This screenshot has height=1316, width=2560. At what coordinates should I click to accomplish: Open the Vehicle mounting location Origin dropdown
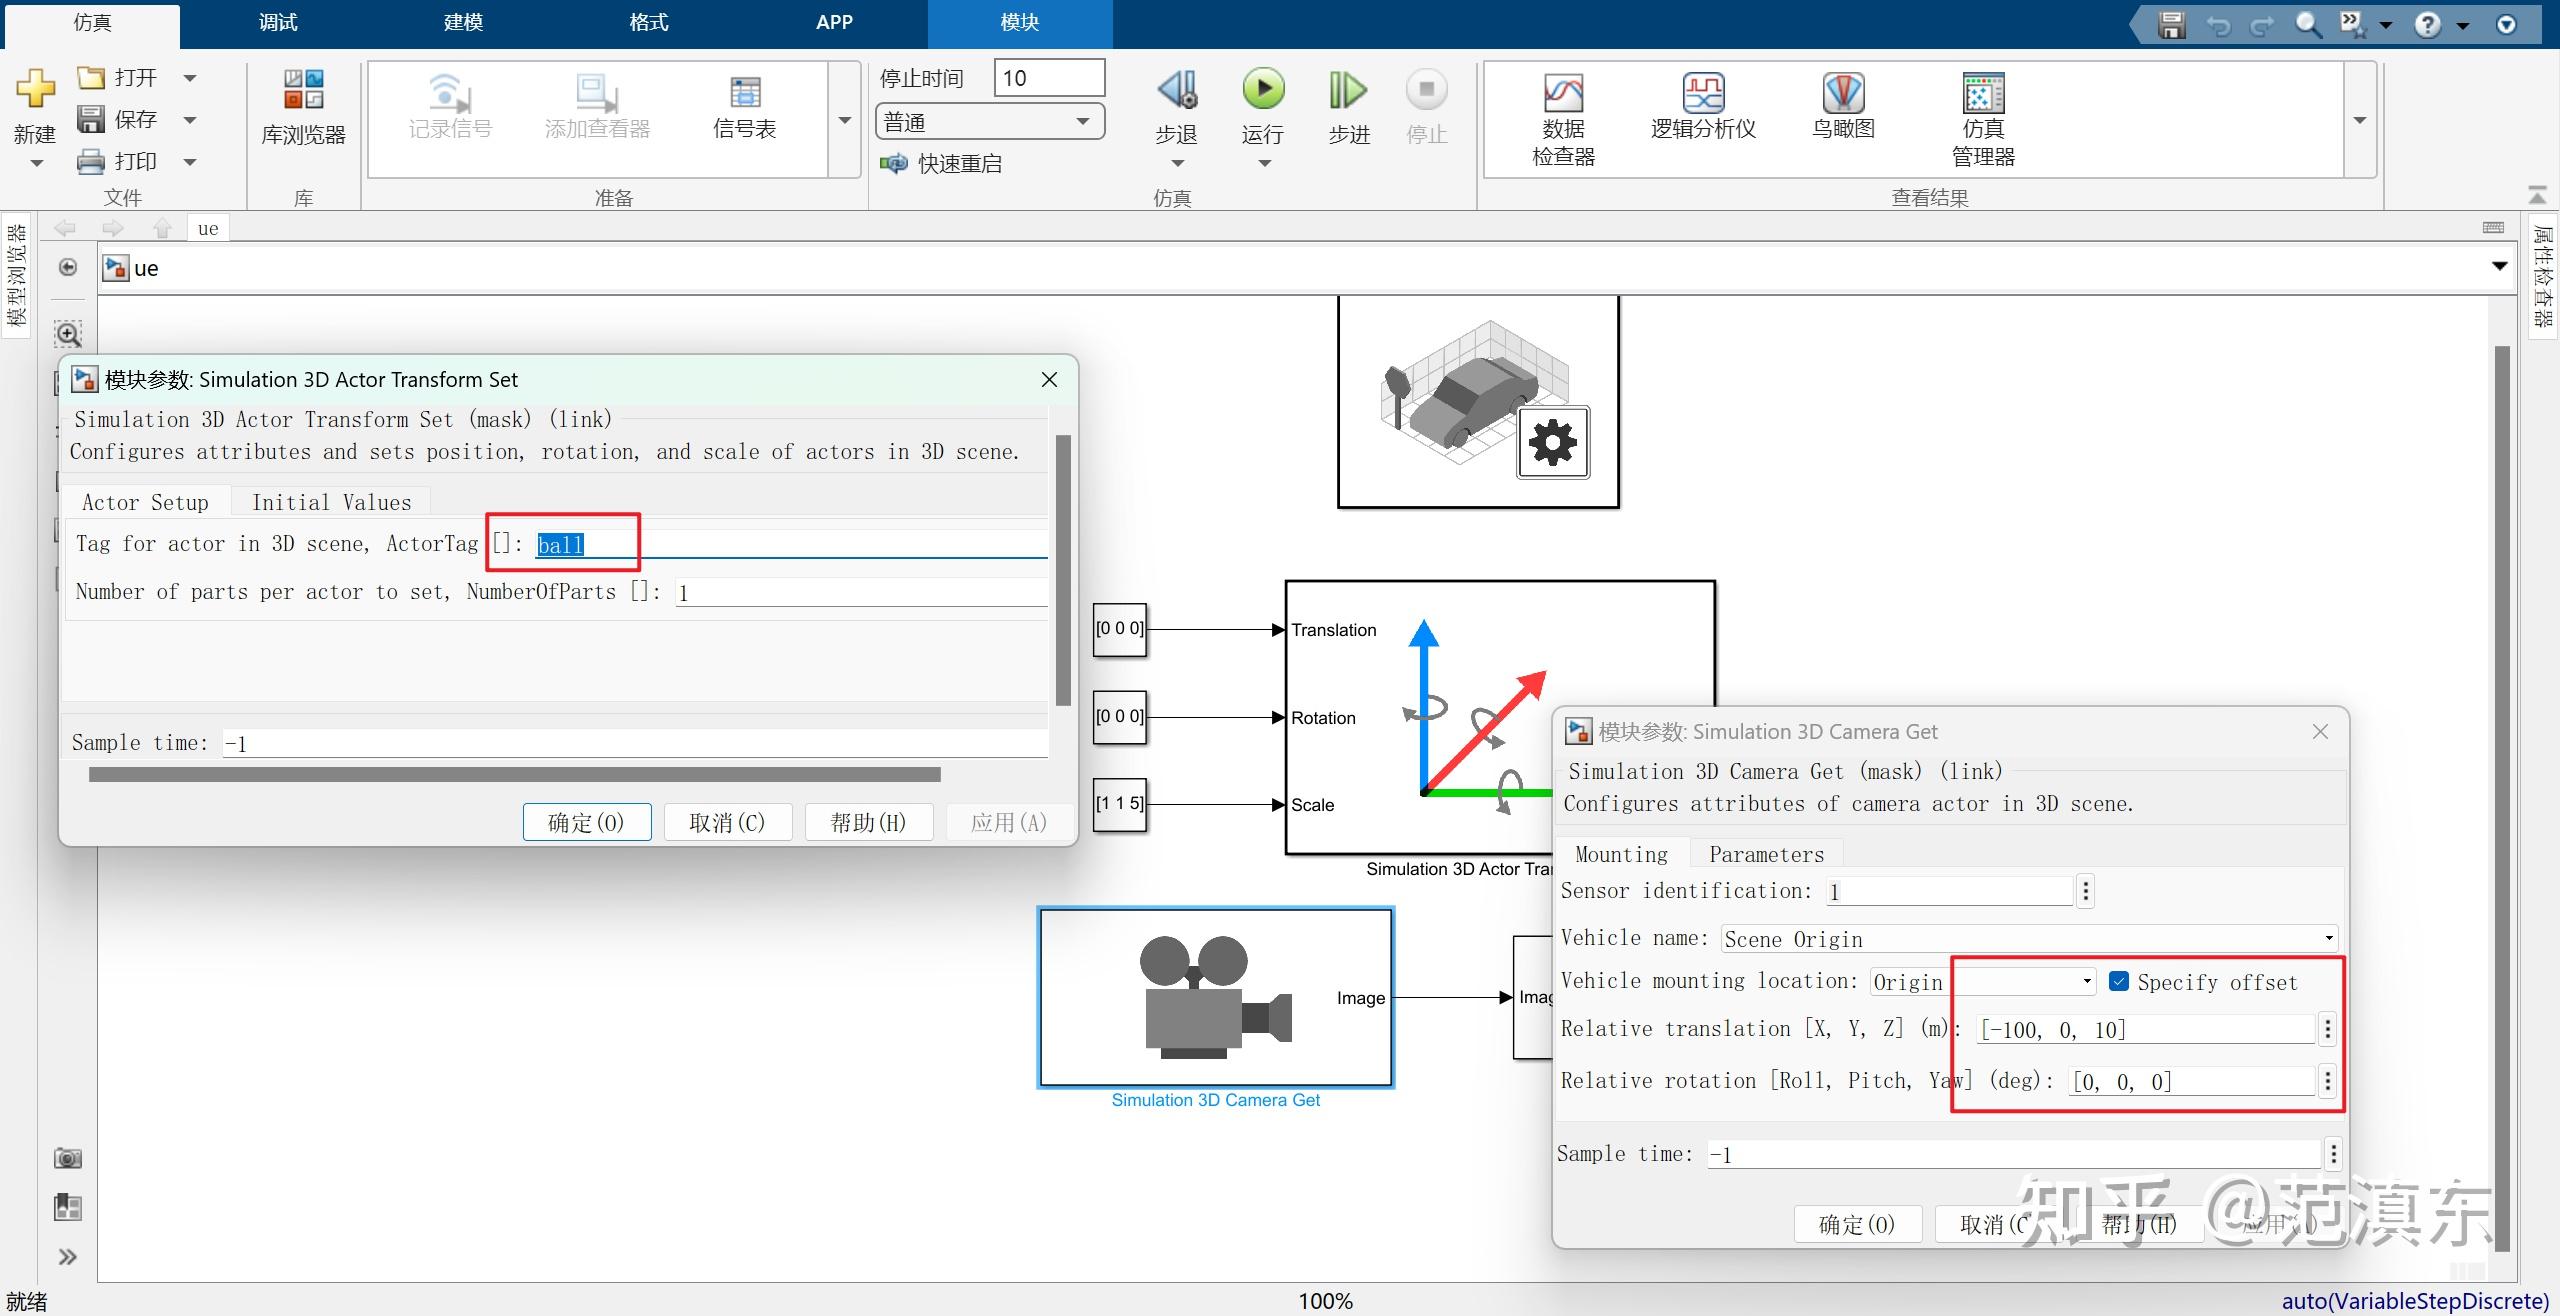pos(2086,981)
